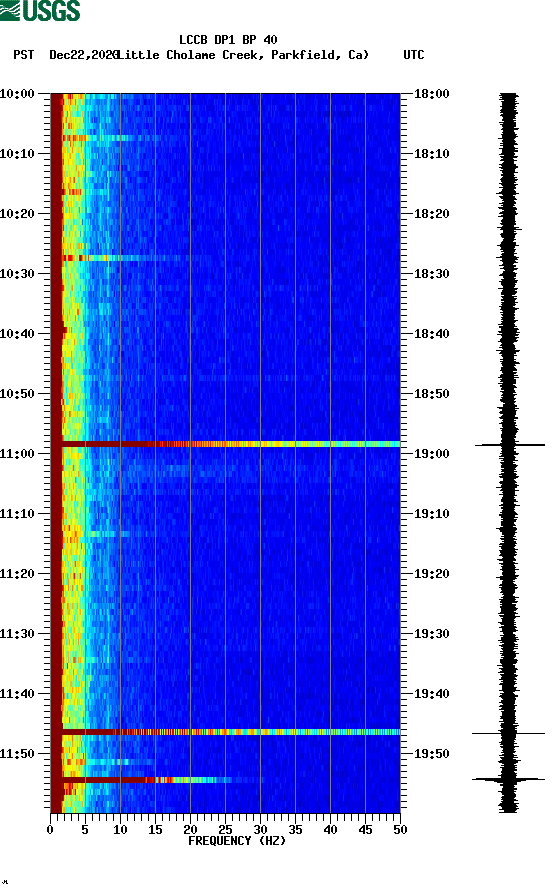Click the 11:50 PST time label
The height and width of the screenshot is (893, 552).
coord(17,754)
